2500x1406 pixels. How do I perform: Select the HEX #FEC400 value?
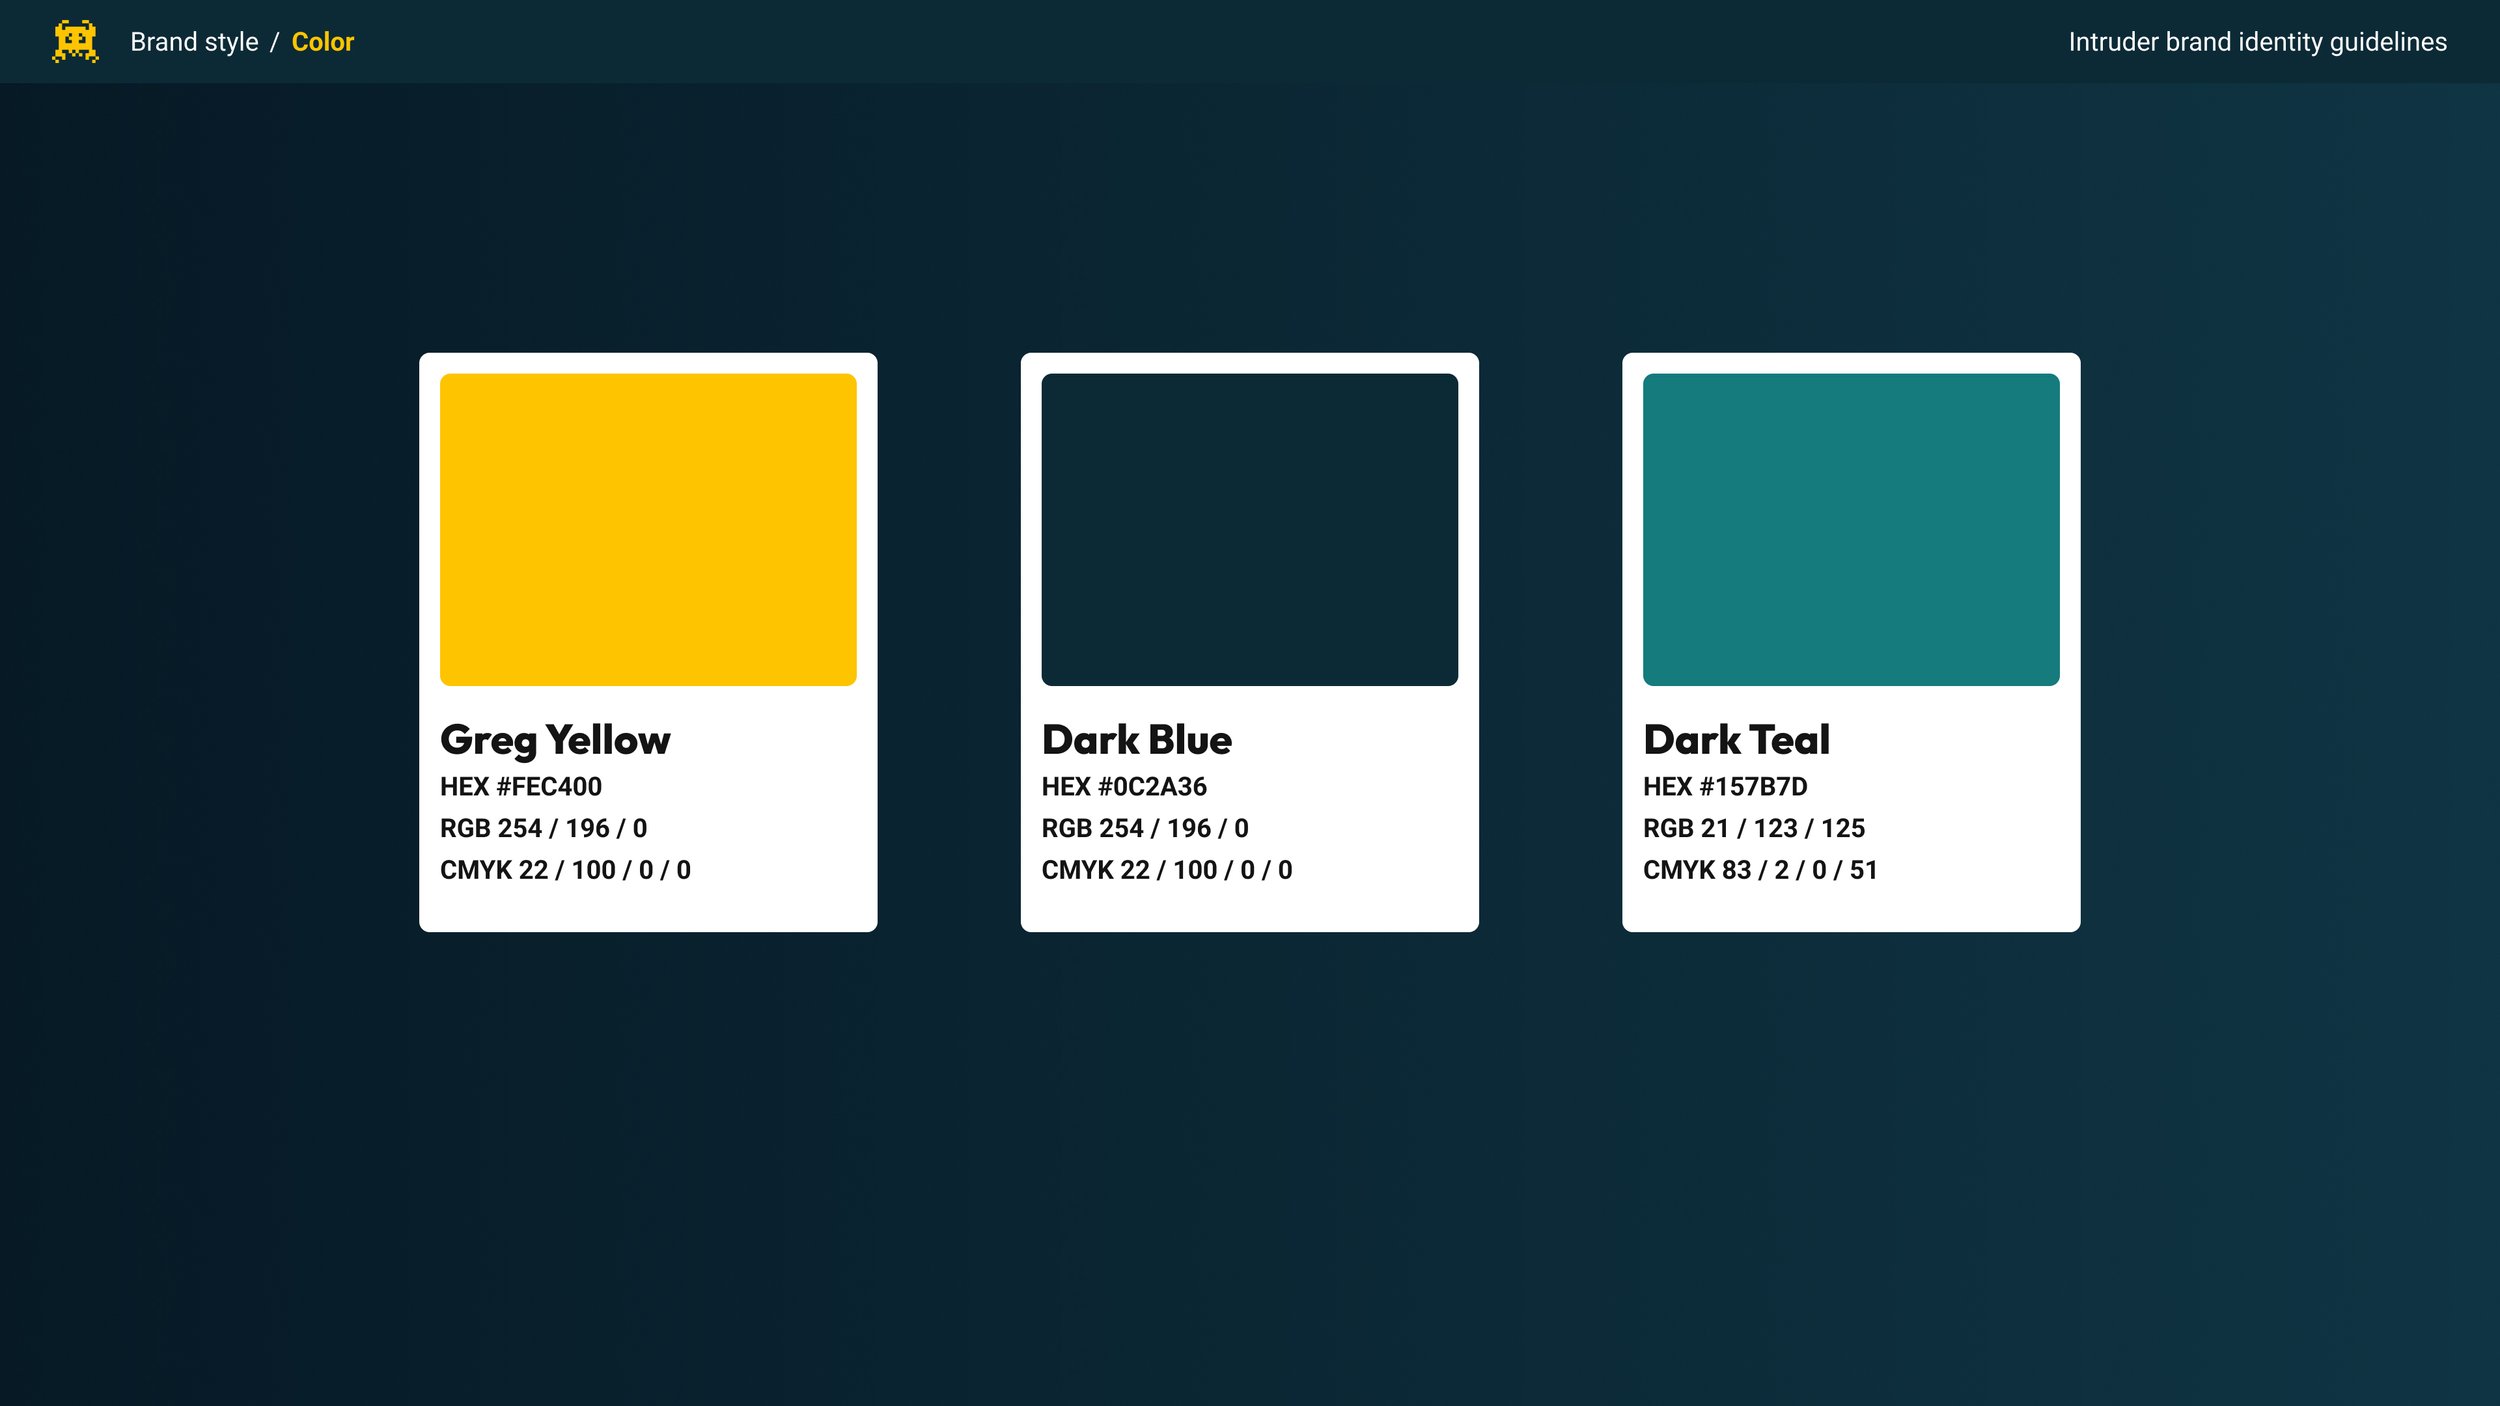tap(521, 787)
